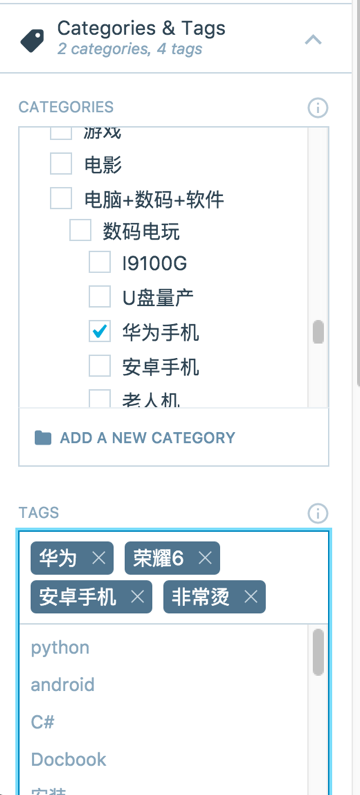Uncheck the 华为手机 category
This screenshot has width=360, height=795.
[100, 332]
